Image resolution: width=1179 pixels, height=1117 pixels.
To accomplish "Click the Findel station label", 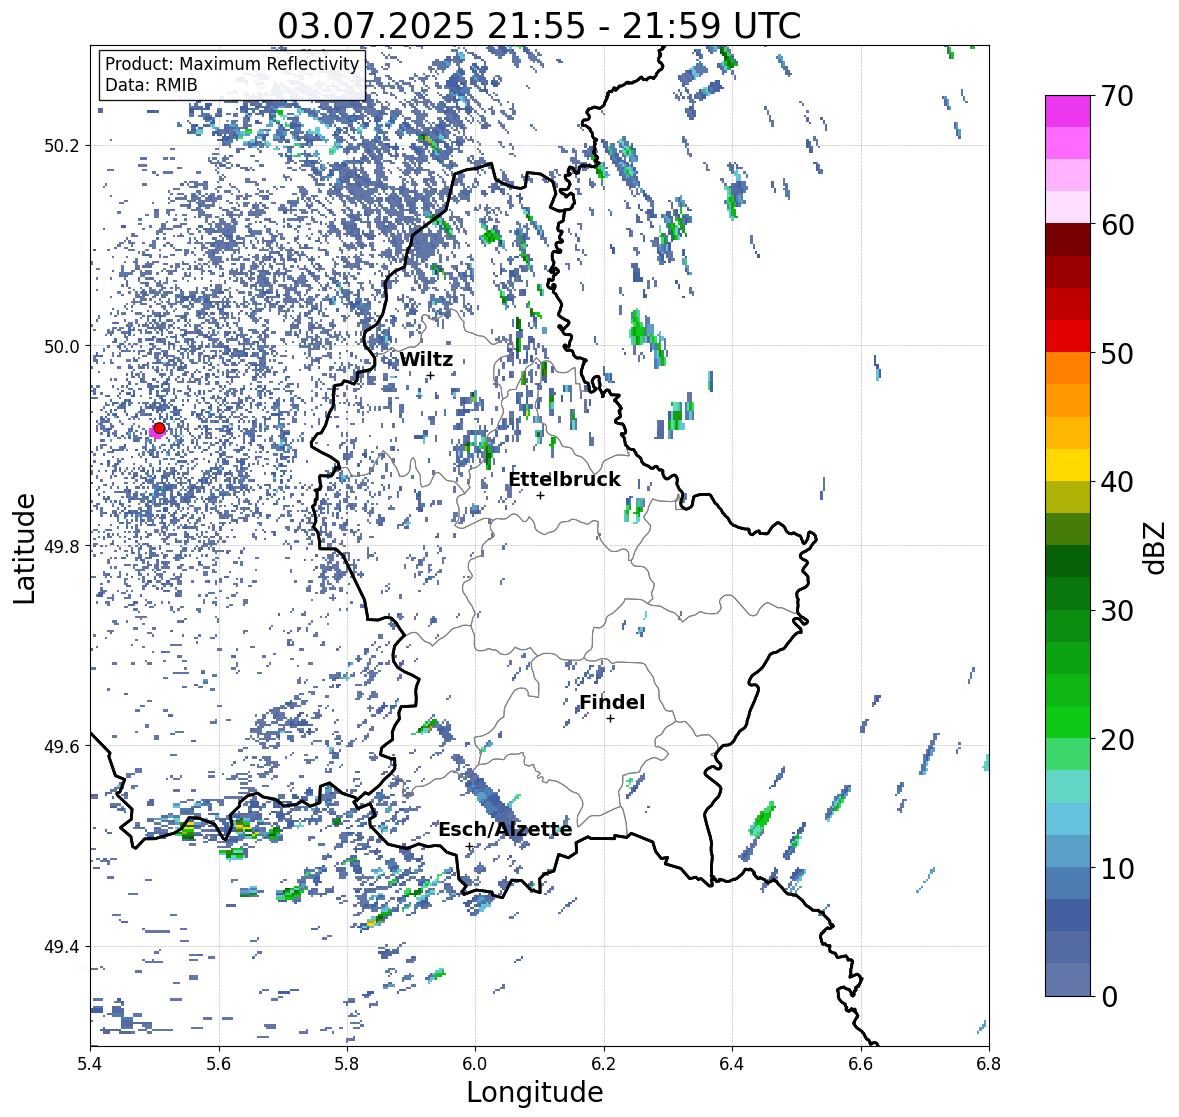I will point(612,702).
